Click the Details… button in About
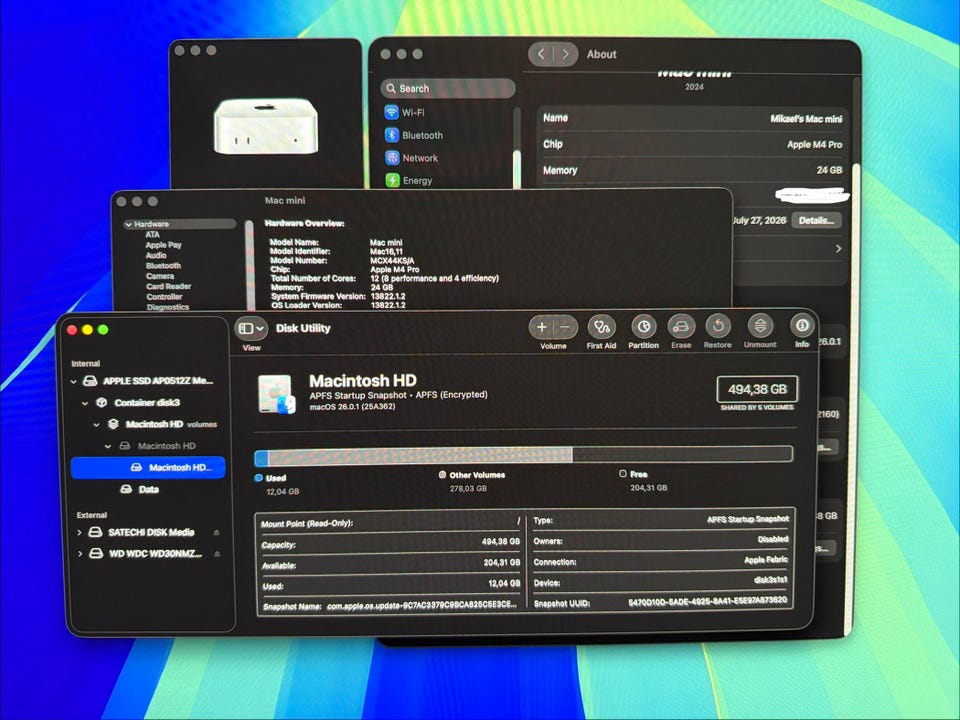 tap(816, 220)
